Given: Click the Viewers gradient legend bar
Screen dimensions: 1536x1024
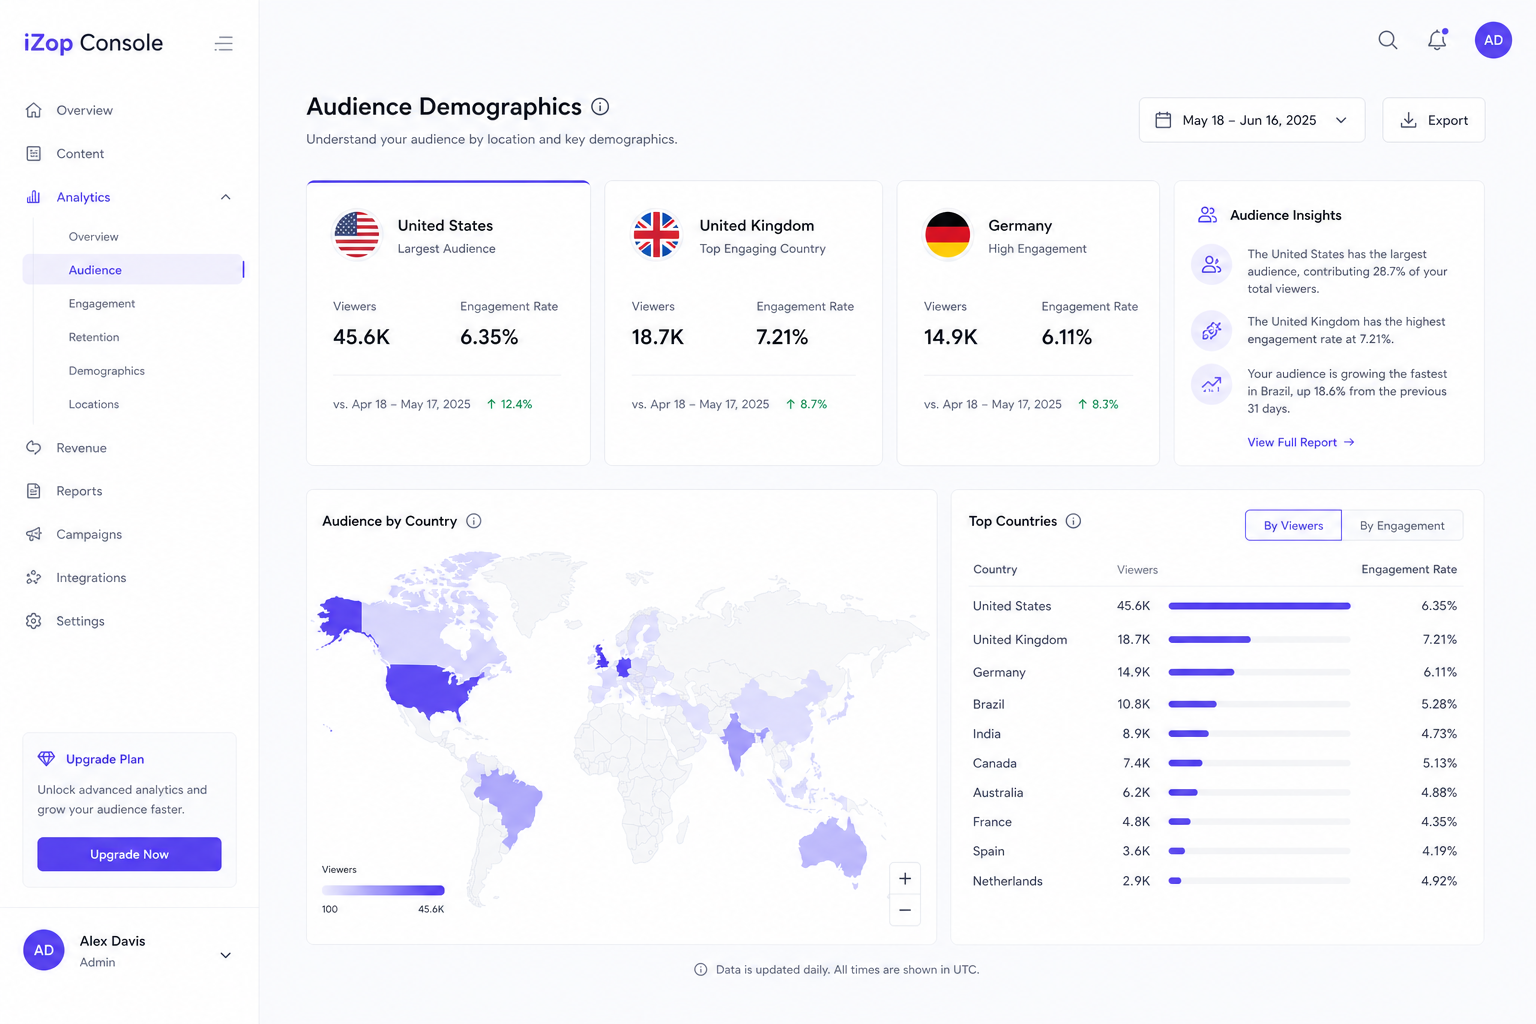Looking at the screenshot, I should coord(383,890).
